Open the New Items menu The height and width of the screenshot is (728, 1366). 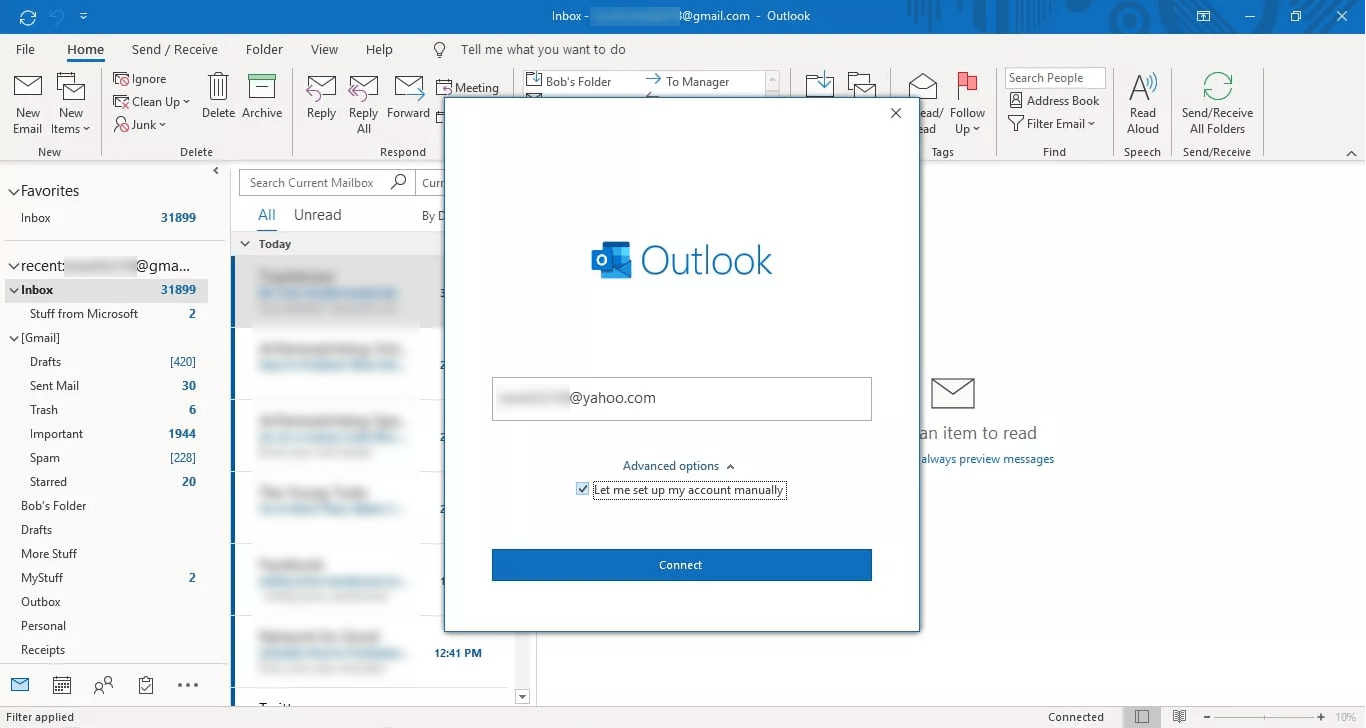click(71, 104)
